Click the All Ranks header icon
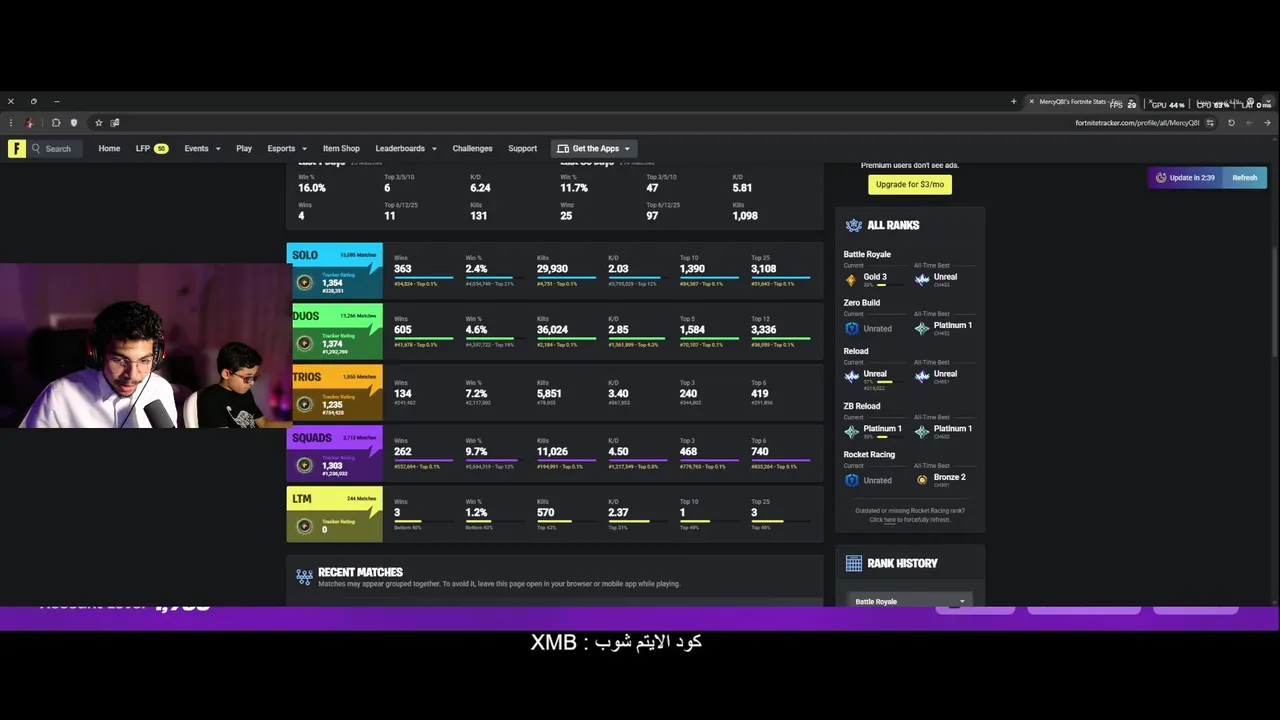This screenshot has height=720, width=1280. tap(854, 225)
